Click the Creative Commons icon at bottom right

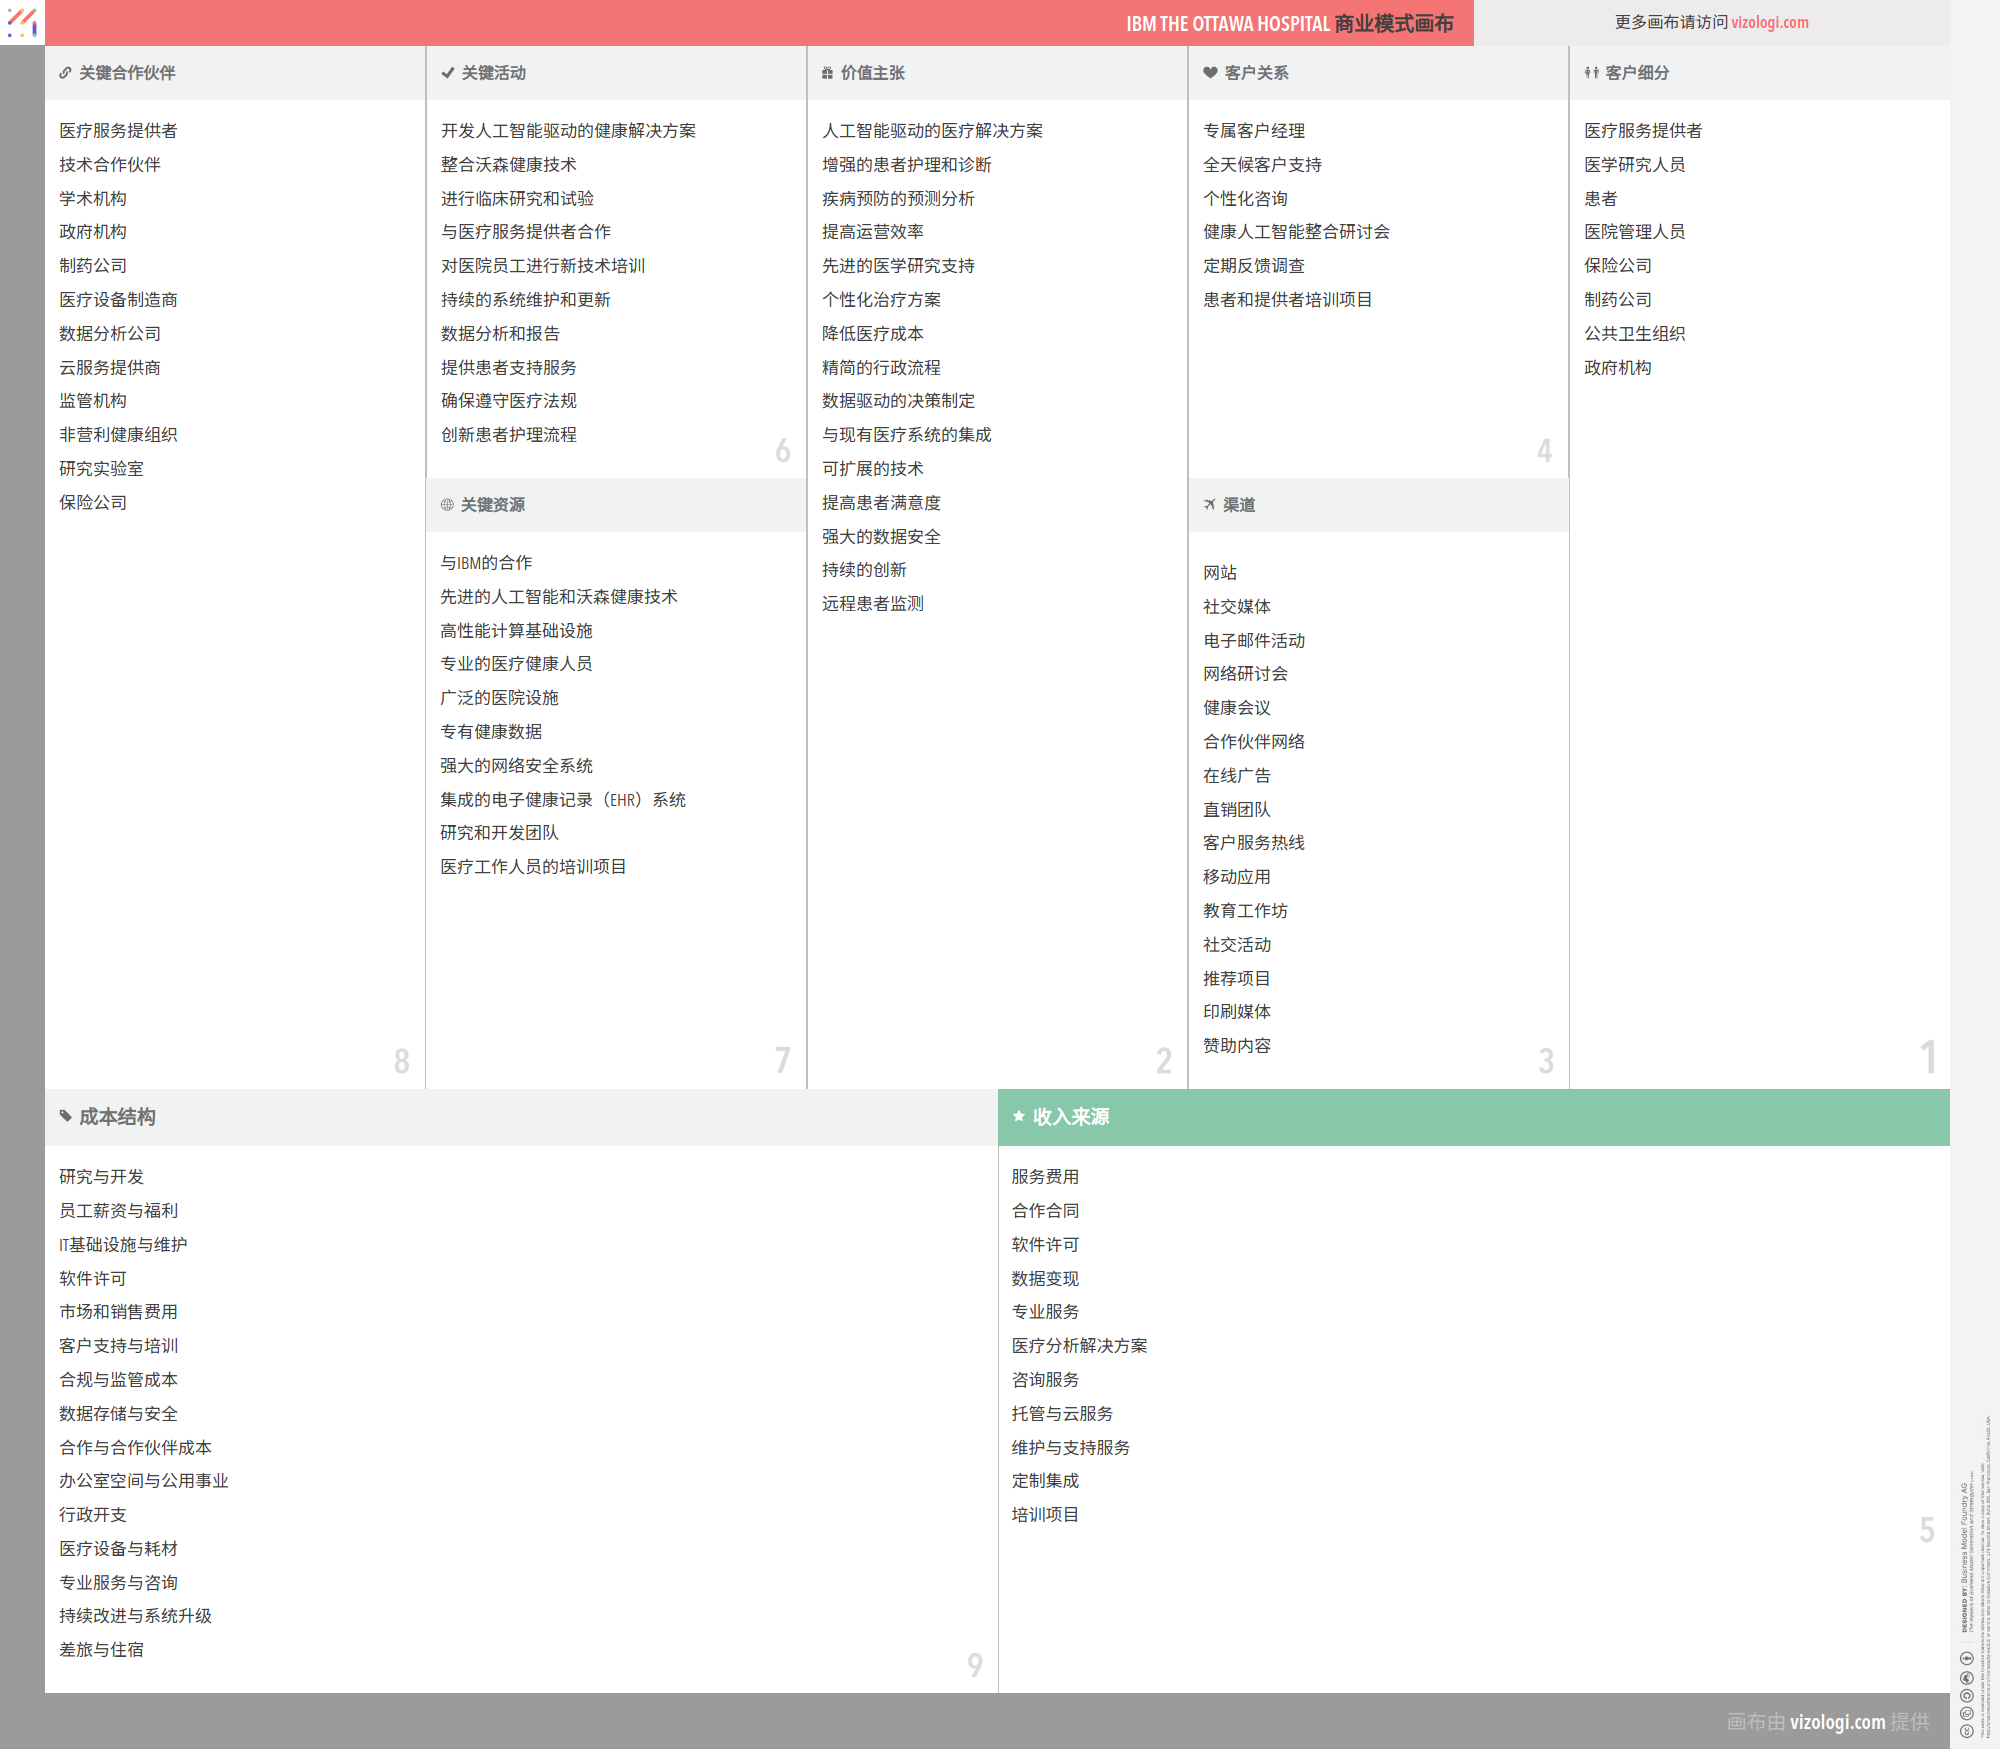[1966, 1731]
